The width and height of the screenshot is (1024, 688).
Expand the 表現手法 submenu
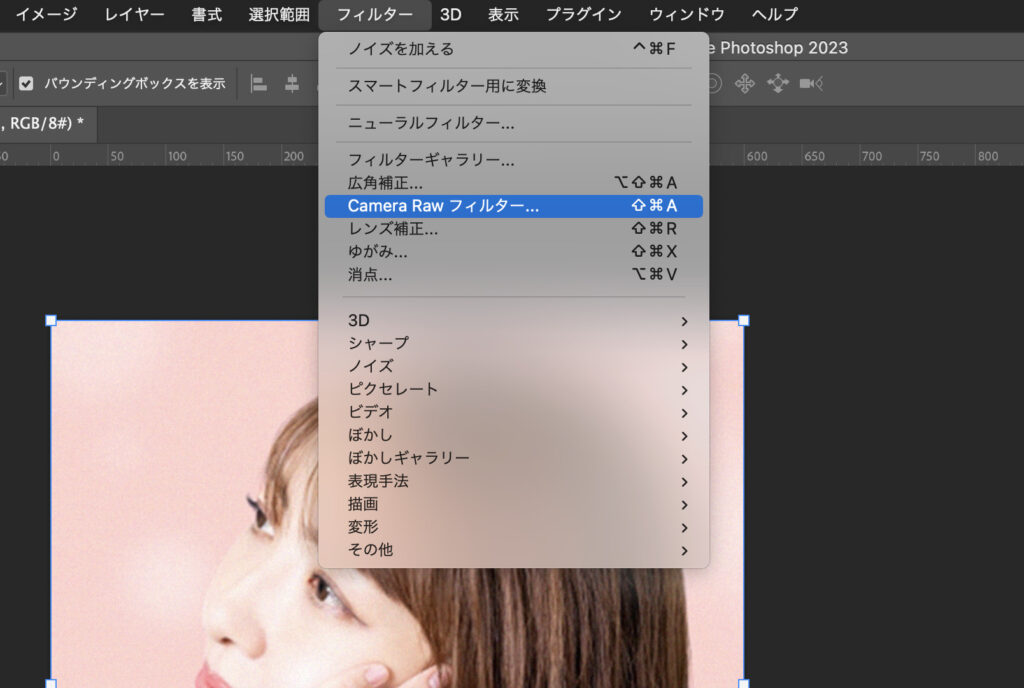pyautogui.click(x=513, y=481)
